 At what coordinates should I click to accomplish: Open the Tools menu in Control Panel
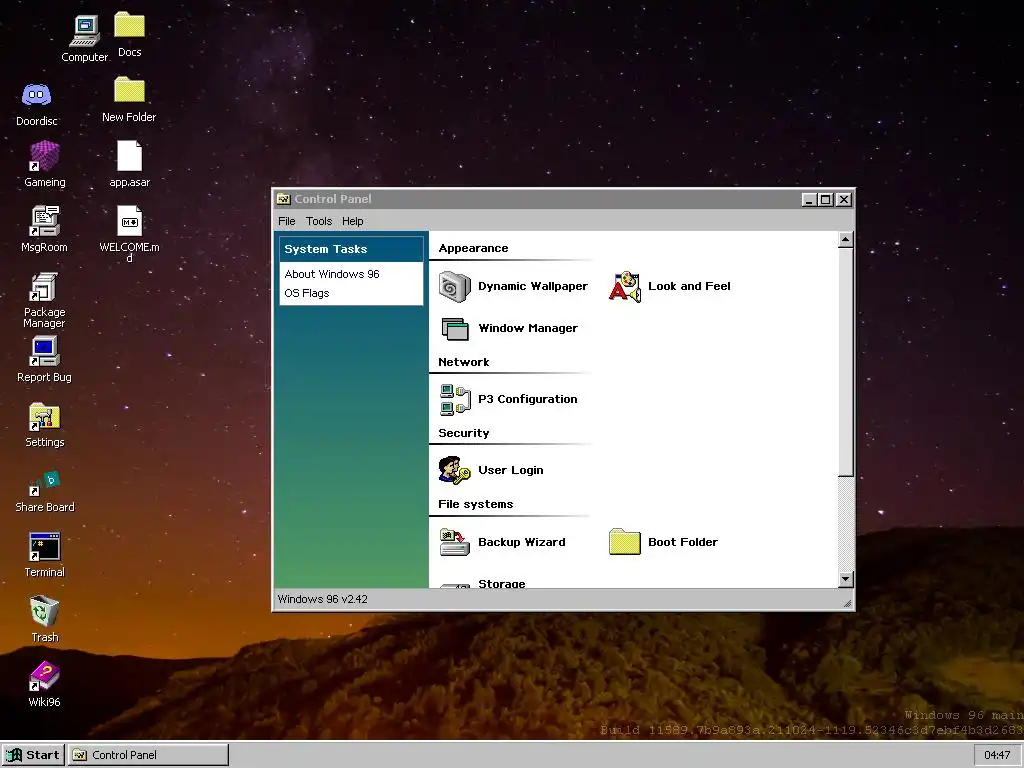tap(319, 221)
